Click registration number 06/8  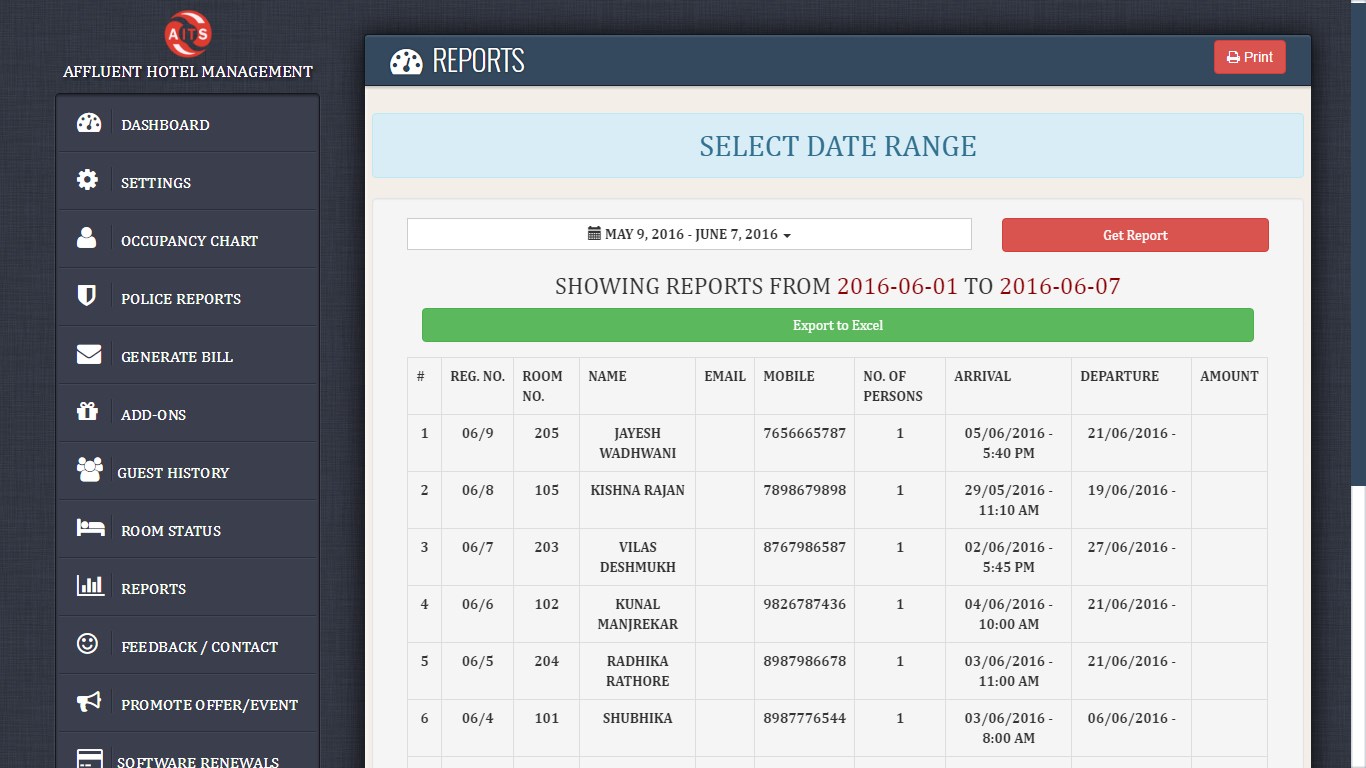point(478,490)
